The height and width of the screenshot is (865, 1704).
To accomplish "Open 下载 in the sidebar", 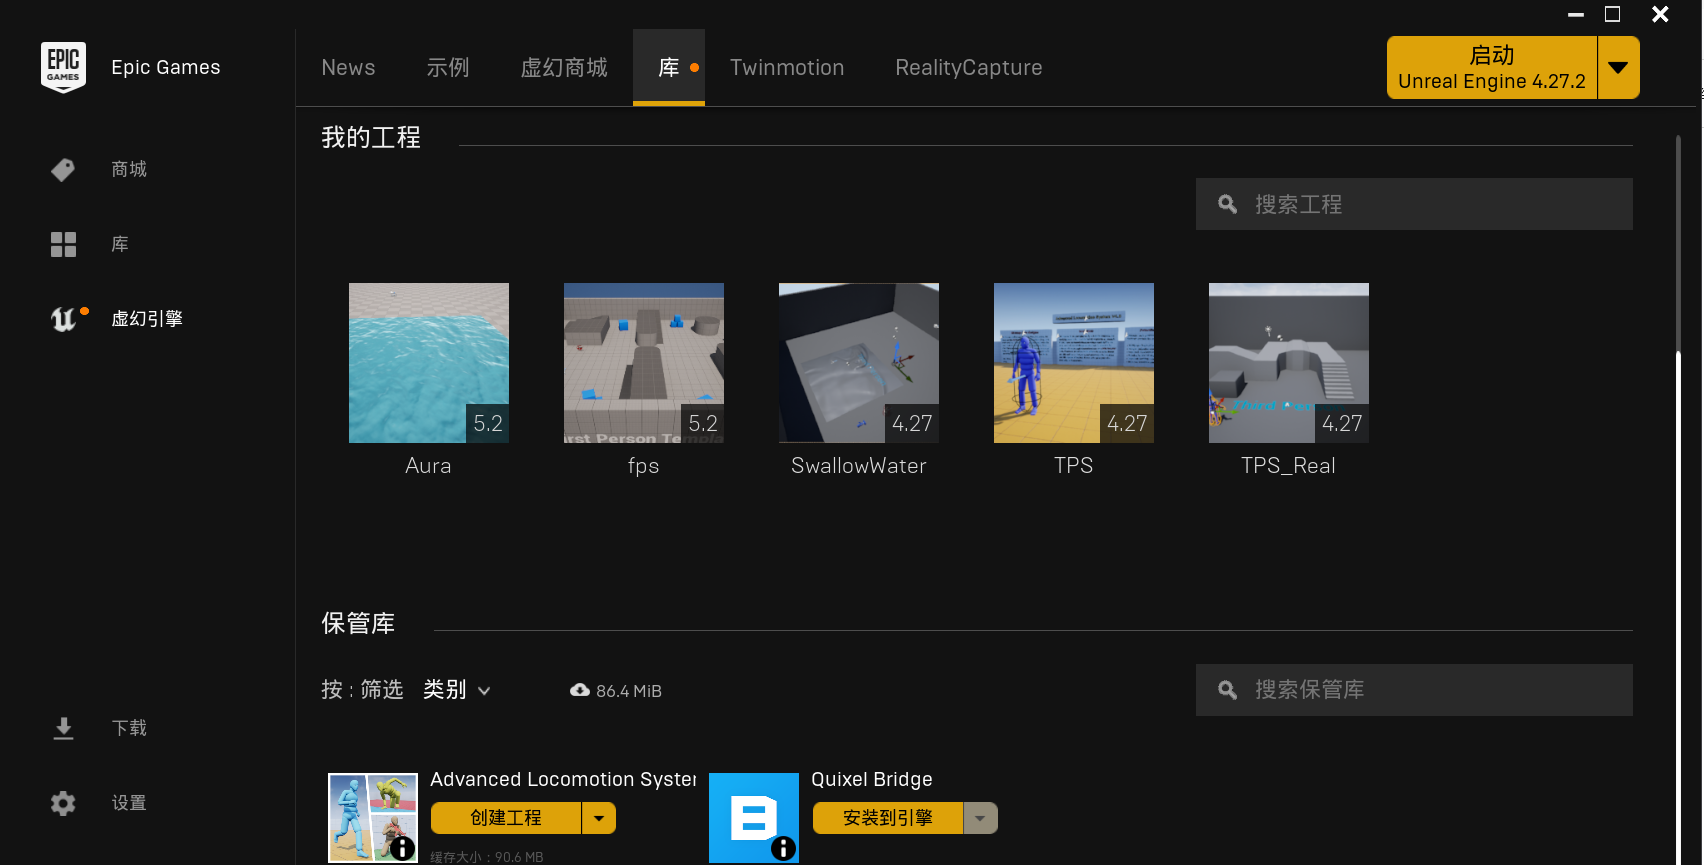I will point(129,728).
